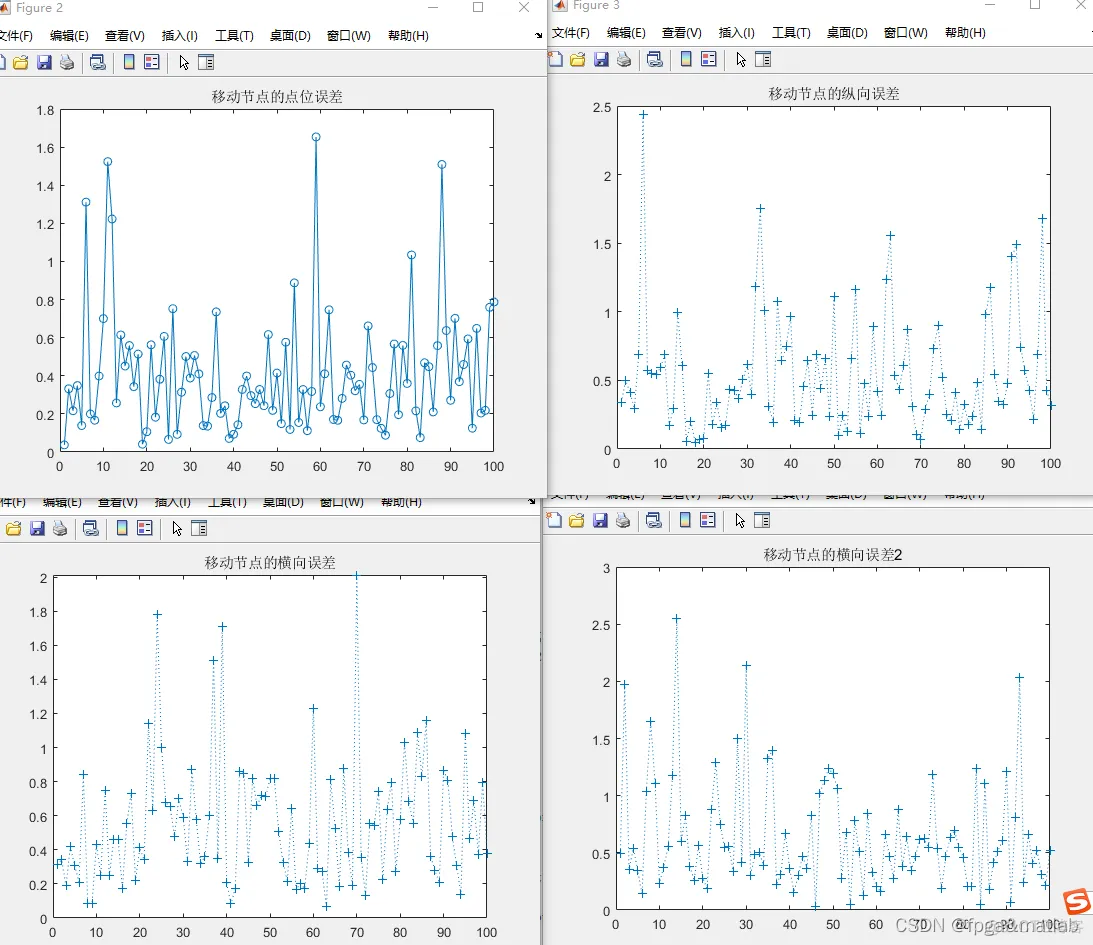New figure icon in 横向误差2 figure toolbar
This screenshot has width=1093, height=945.
tap(554, 520)
